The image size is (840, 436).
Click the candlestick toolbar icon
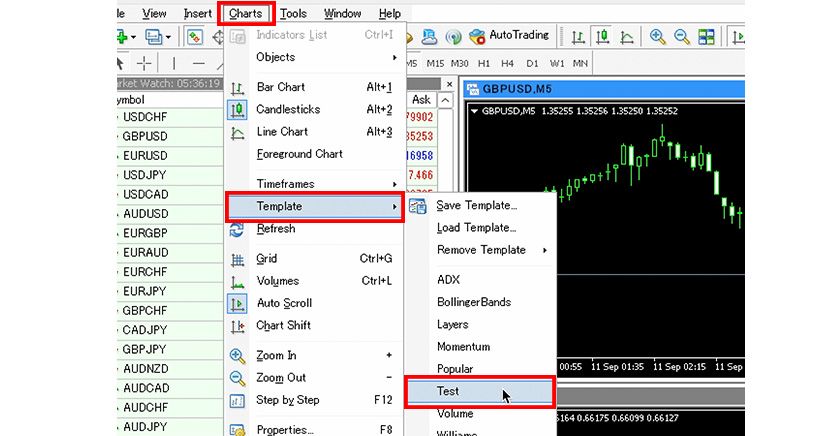point(603,36)
